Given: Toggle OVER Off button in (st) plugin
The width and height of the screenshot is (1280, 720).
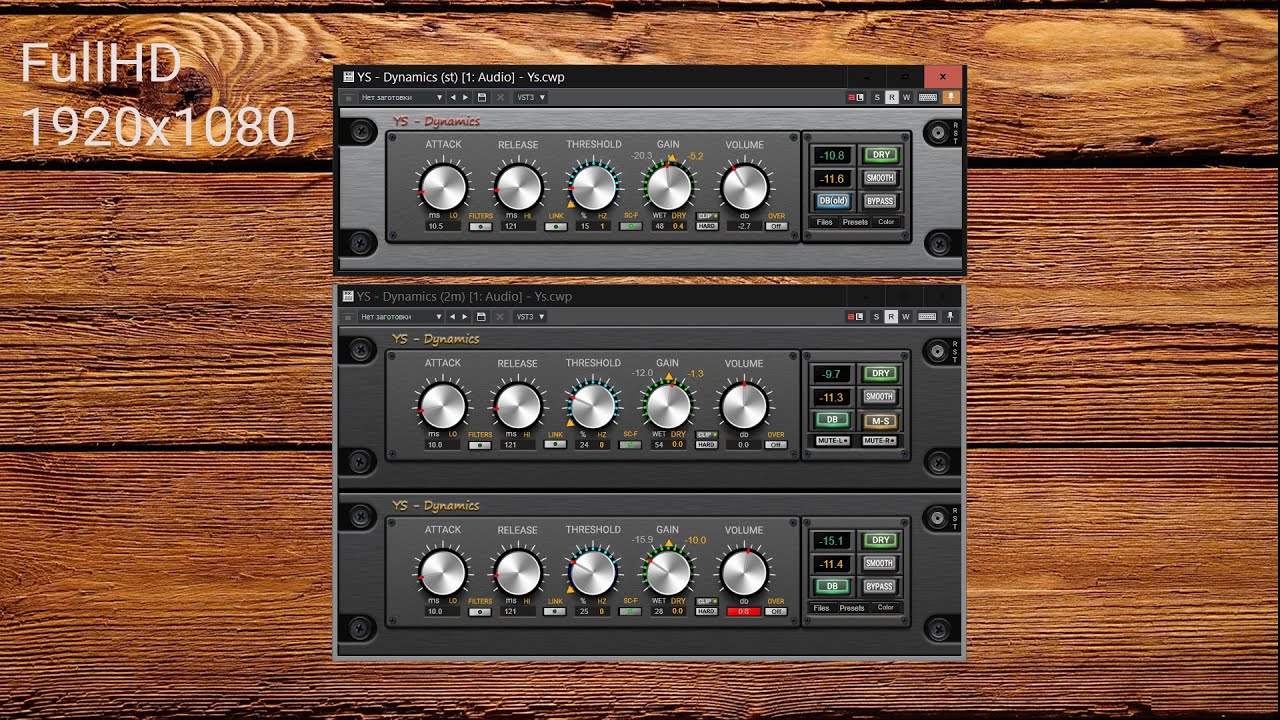Looking at the screenshot, I should [776, 227].
